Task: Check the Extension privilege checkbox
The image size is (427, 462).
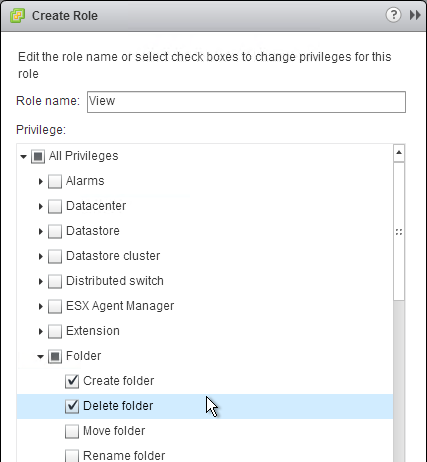Action: [x=55, y=331]
